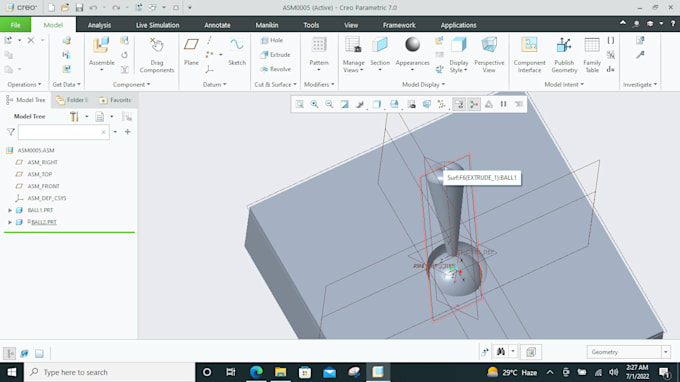
Task: Click the Open file icon
Action: click(x=65, y=8)
